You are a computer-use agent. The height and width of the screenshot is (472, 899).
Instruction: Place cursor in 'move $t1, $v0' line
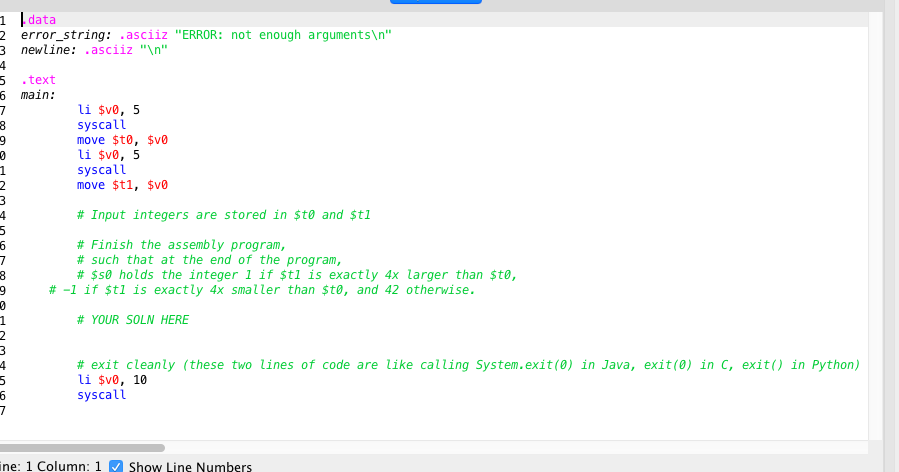(122, 185)
